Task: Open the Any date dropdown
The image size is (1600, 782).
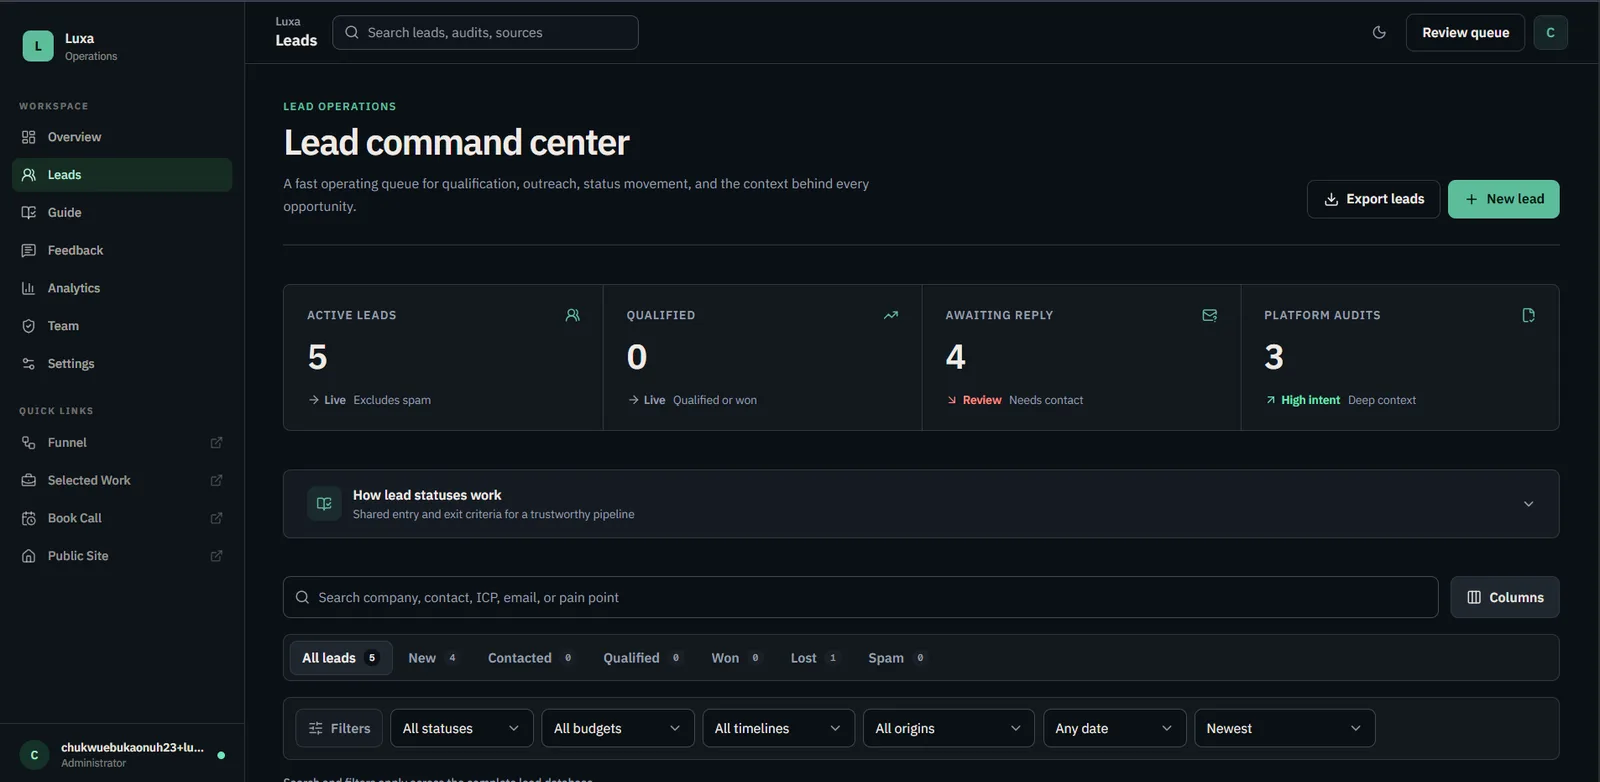Action: click(x=1114, y=728)
